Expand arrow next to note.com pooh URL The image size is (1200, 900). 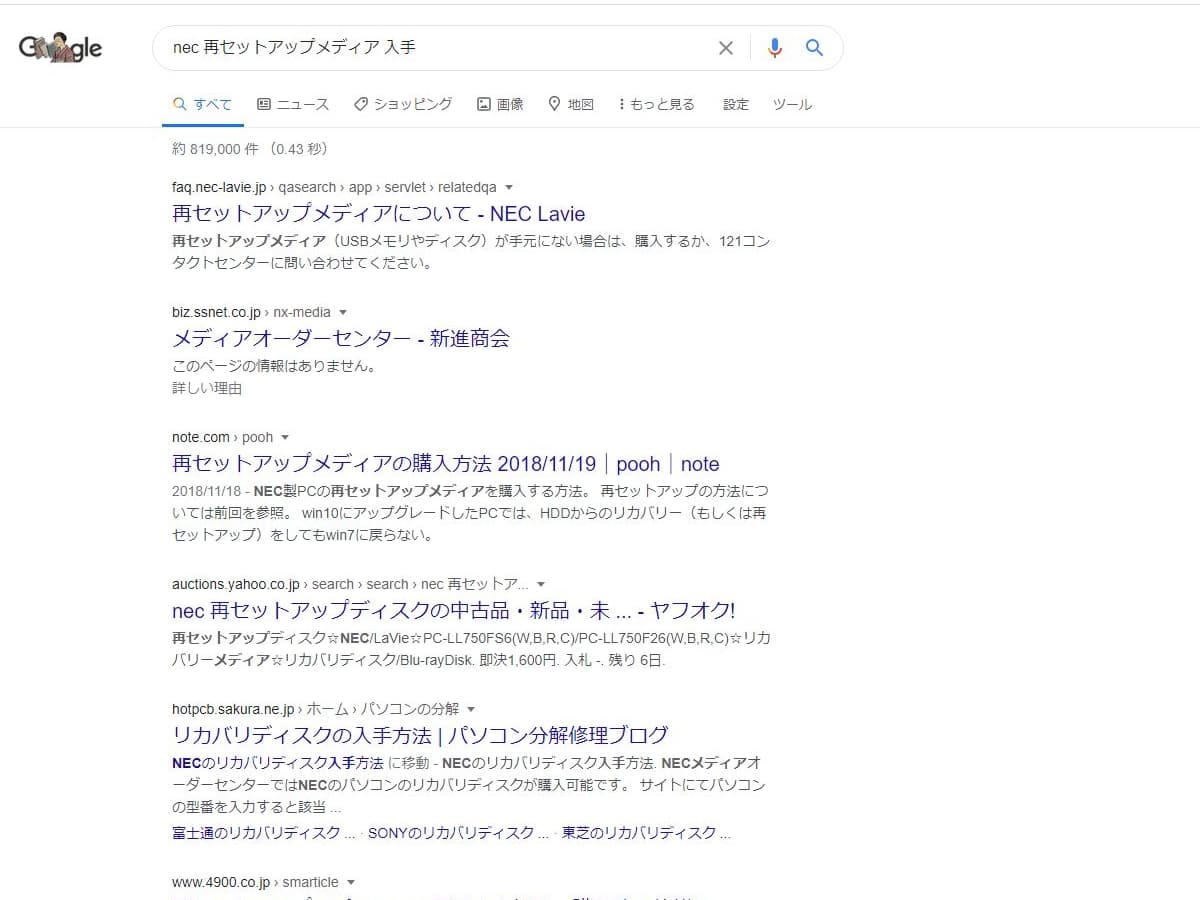[x=285, y=438]
